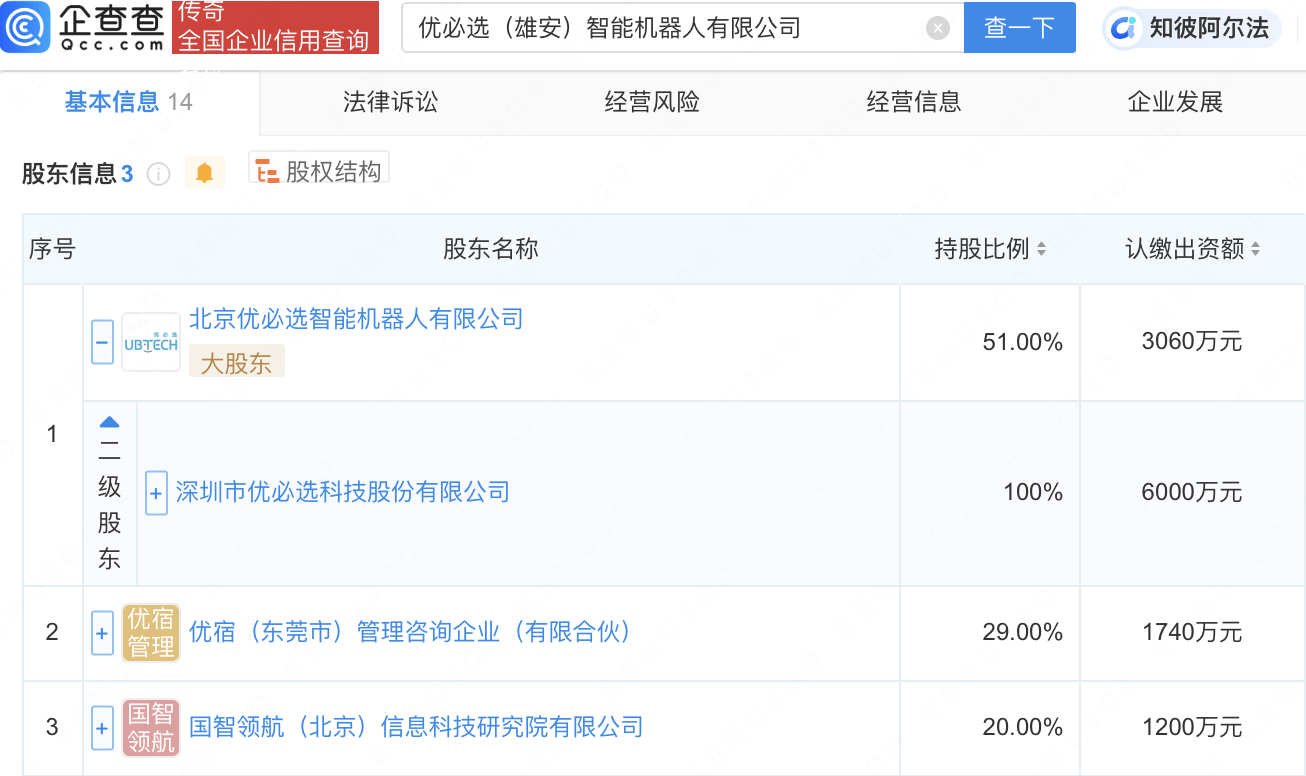This screenshot has height=776, width=1306.
Task: Click the 国智领航 logo badge
Action: tap(151, 728)
